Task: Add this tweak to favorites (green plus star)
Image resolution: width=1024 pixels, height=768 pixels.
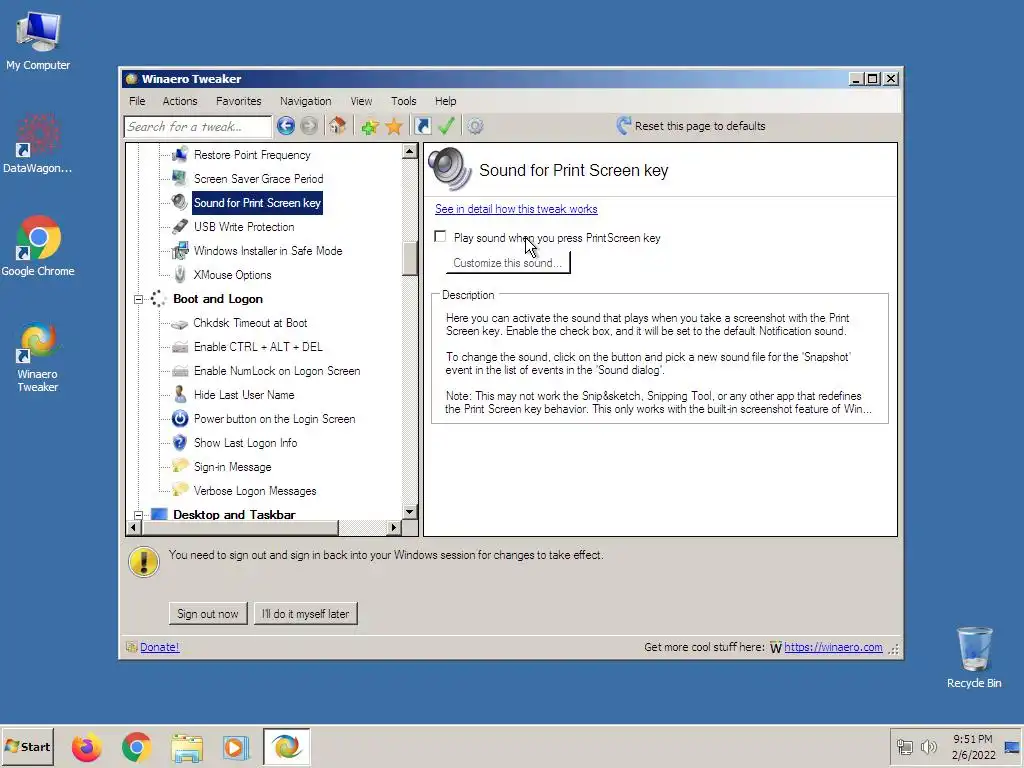Action: 370,126
